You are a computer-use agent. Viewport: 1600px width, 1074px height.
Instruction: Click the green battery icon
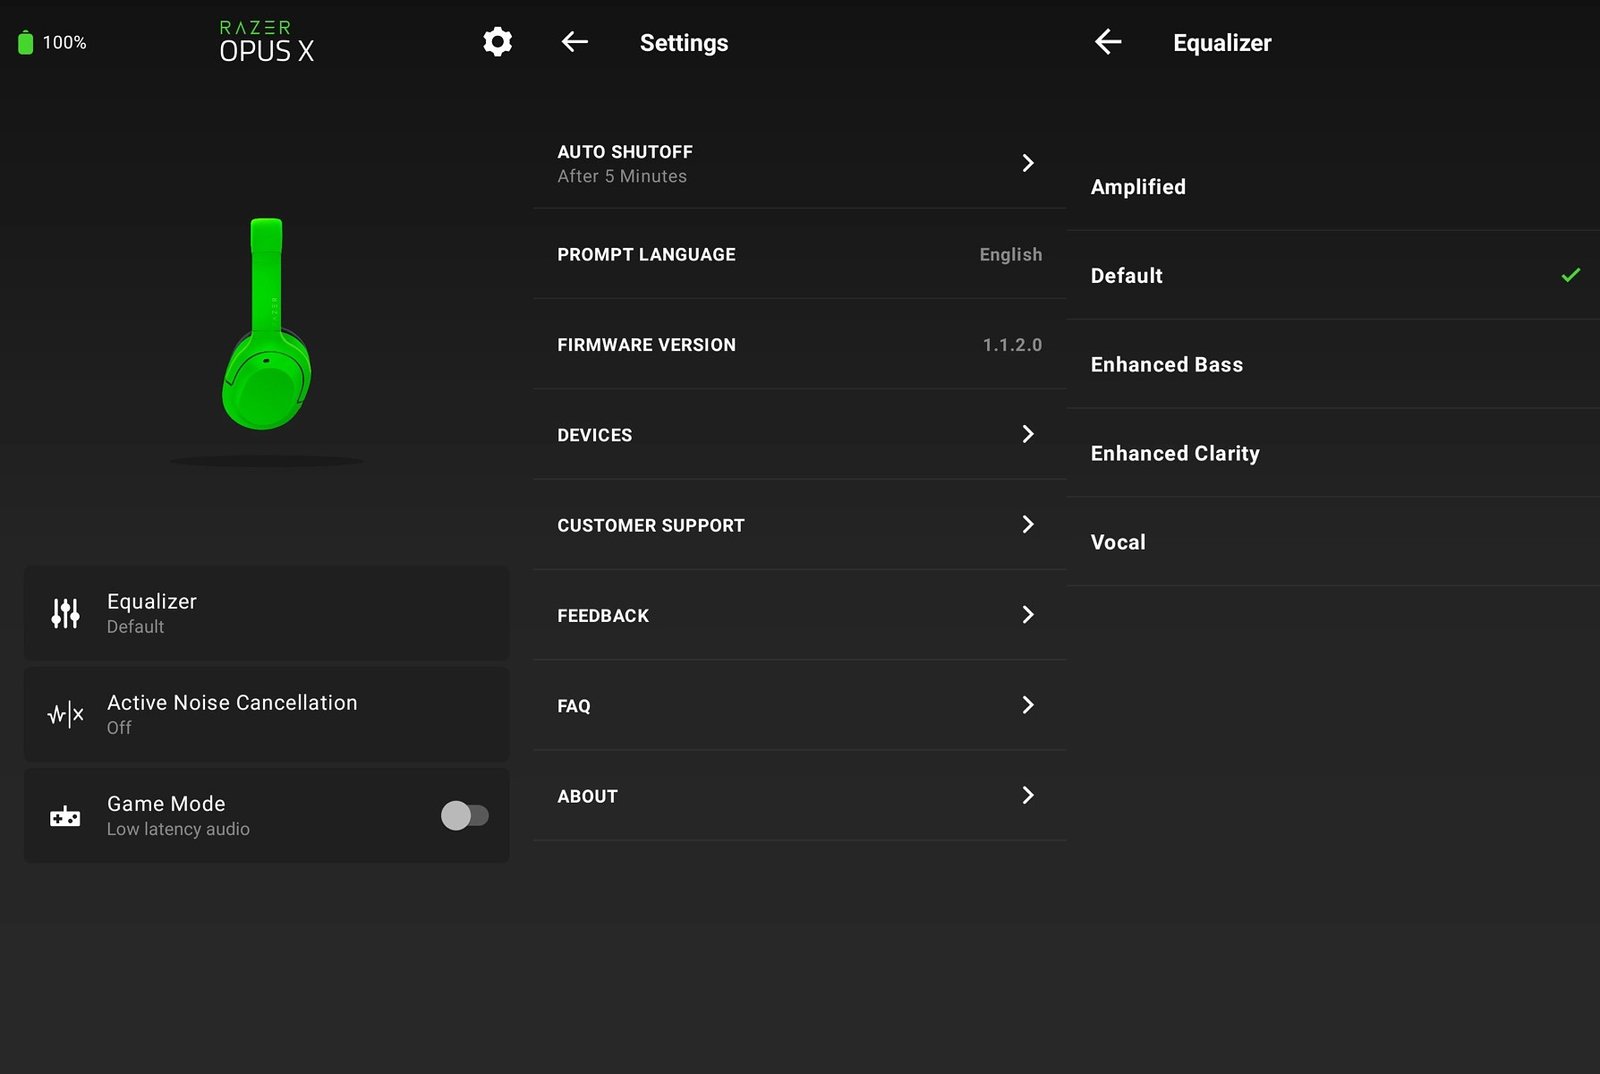click(x=26, y=42)
